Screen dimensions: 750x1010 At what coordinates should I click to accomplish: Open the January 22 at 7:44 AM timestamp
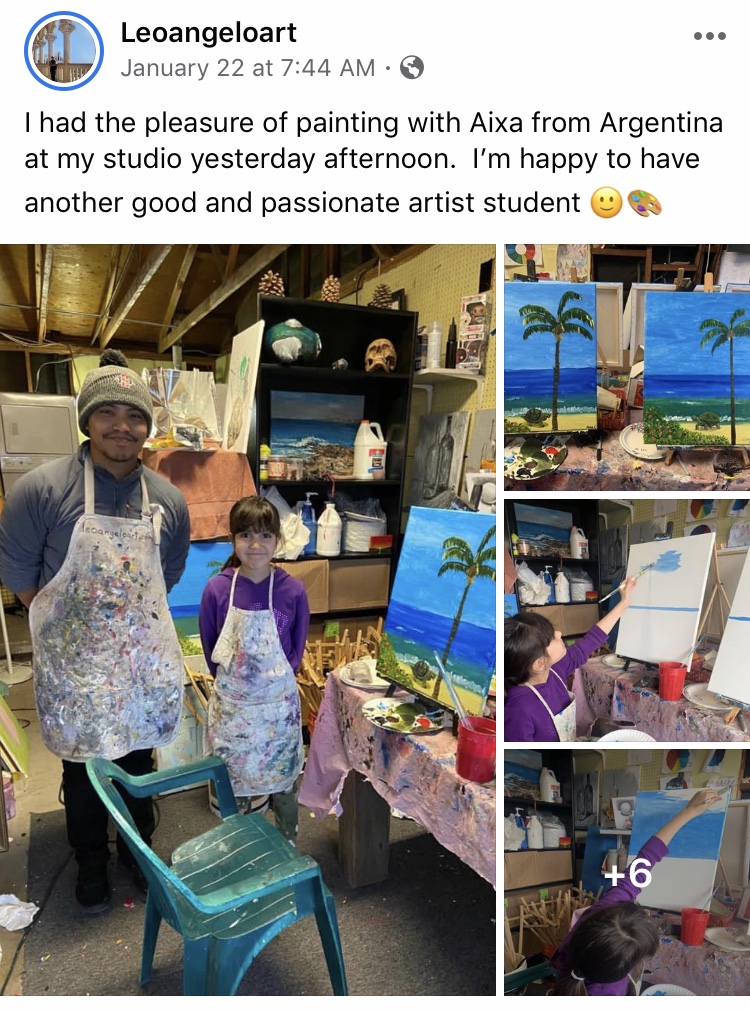[x=247, y=67]
